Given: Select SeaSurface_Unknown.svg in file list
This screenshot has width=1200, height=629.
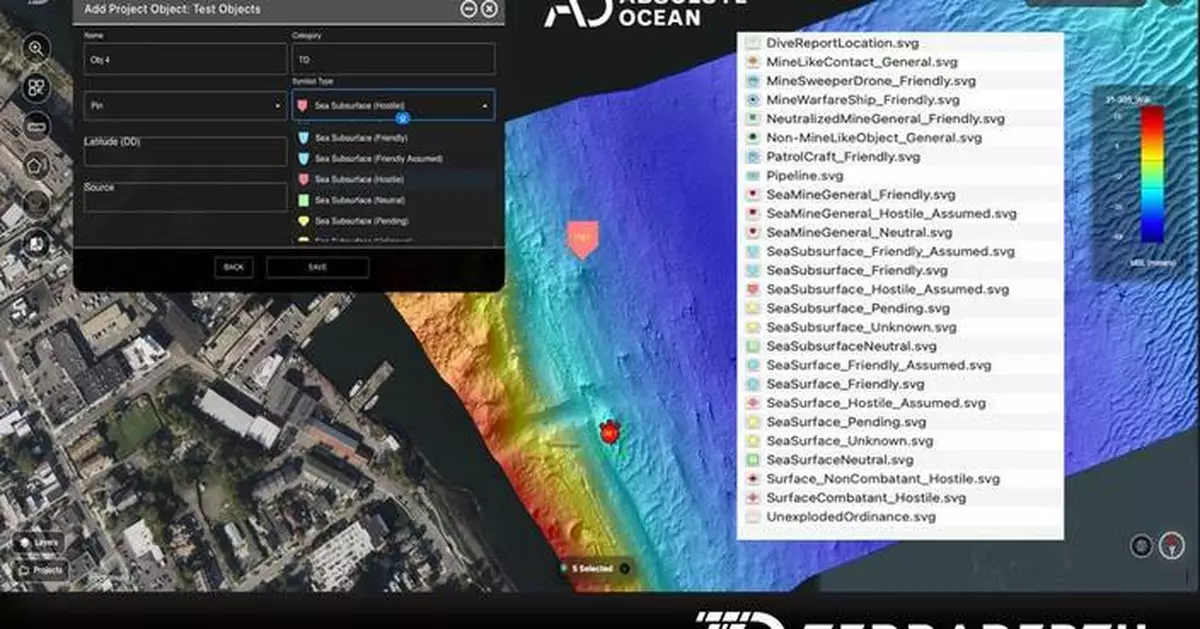Looking at the screenshot, I should coord(850,441).
